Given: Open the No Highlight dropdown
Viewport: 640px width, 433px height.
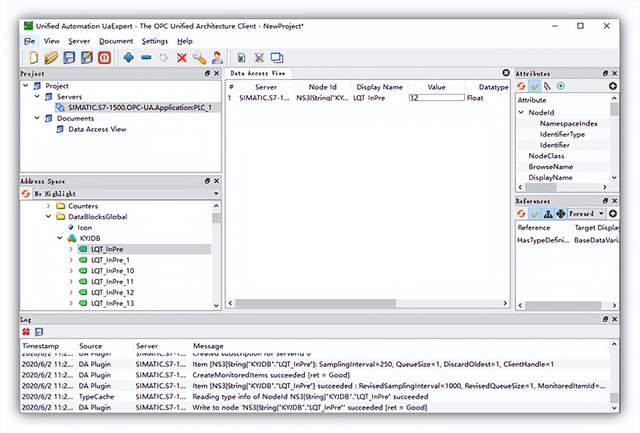Looking at the screenshot, I should pyautogui.click(x=120, y=192).
